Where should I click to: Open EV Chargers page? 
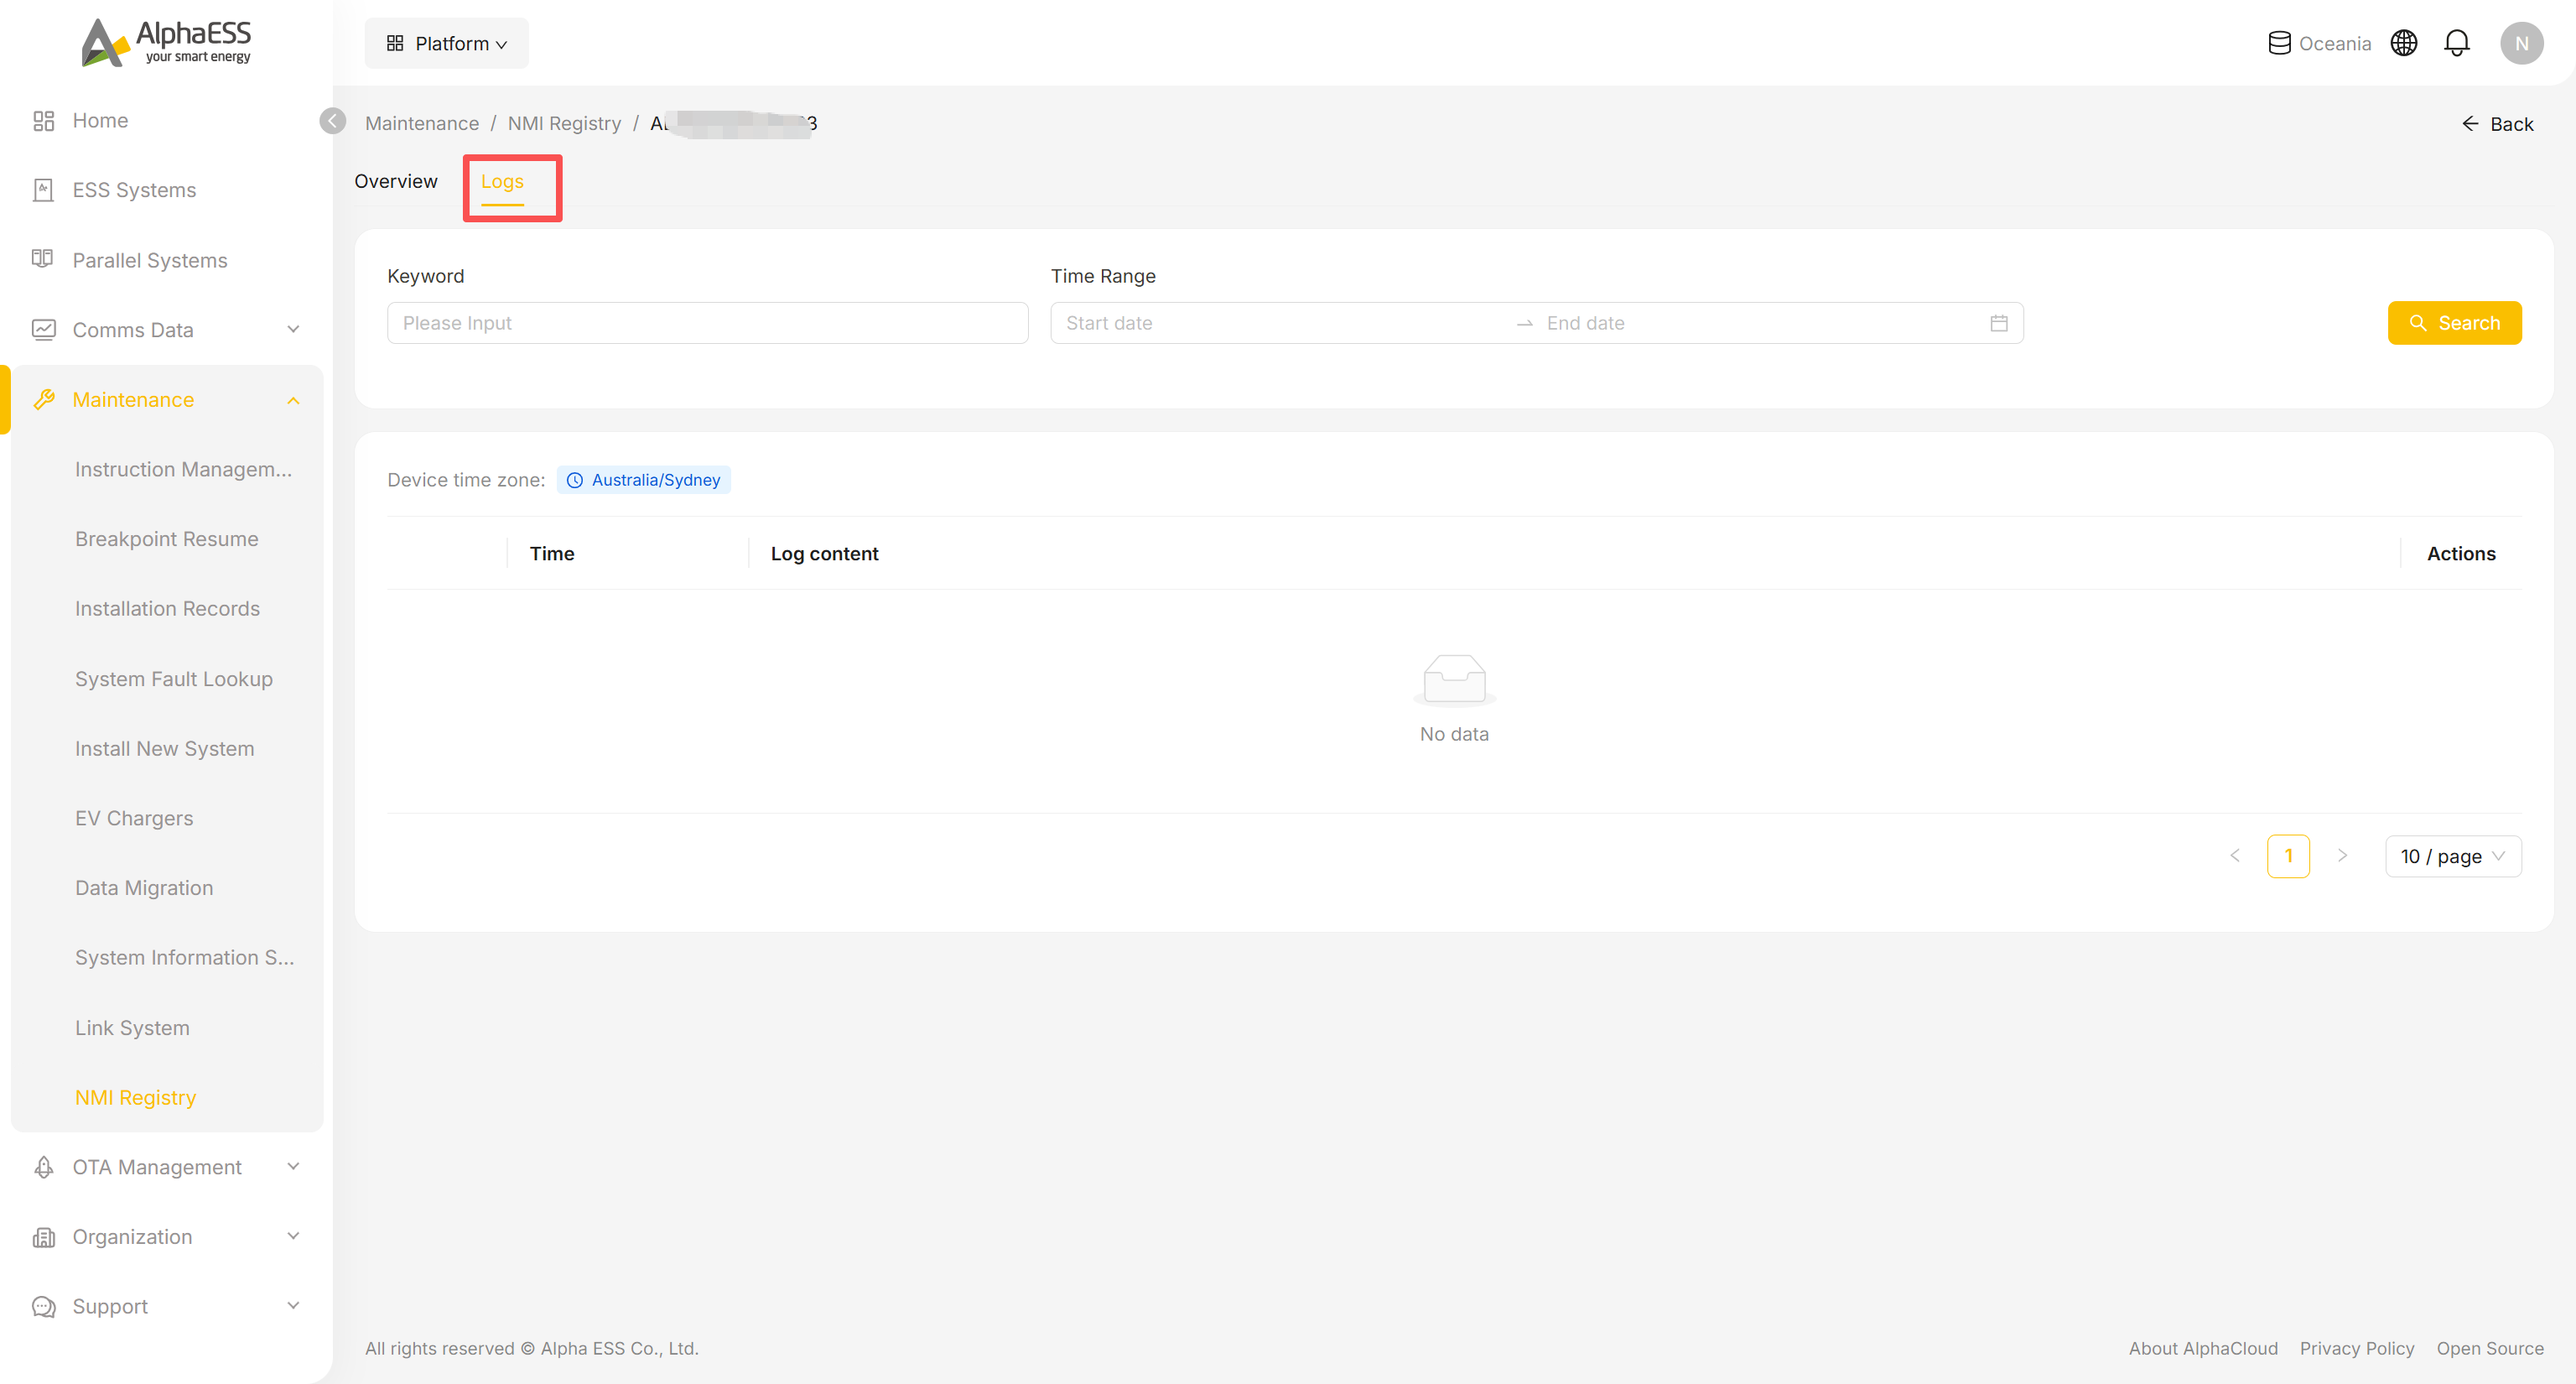(134, 818)
